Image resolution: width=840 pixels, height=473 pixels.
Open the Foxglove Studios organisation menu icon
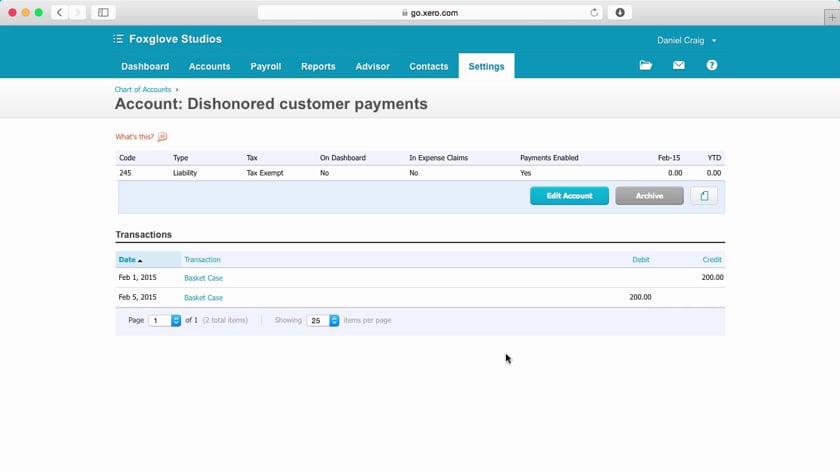click(x=118, y=39)
